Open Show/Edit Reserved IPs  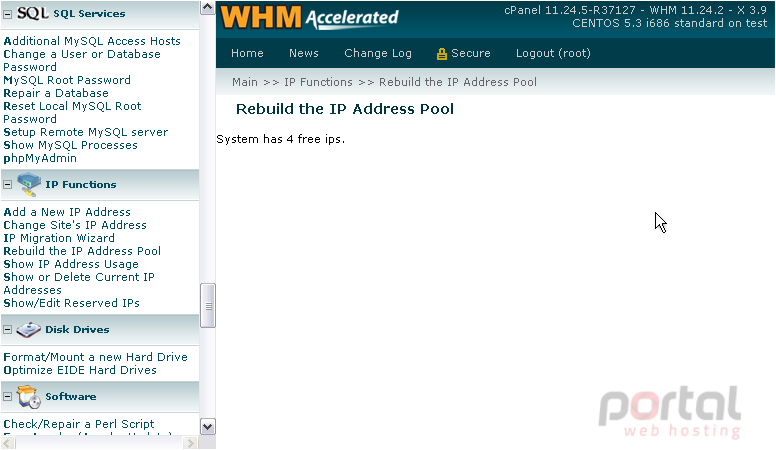coord(71,303)
